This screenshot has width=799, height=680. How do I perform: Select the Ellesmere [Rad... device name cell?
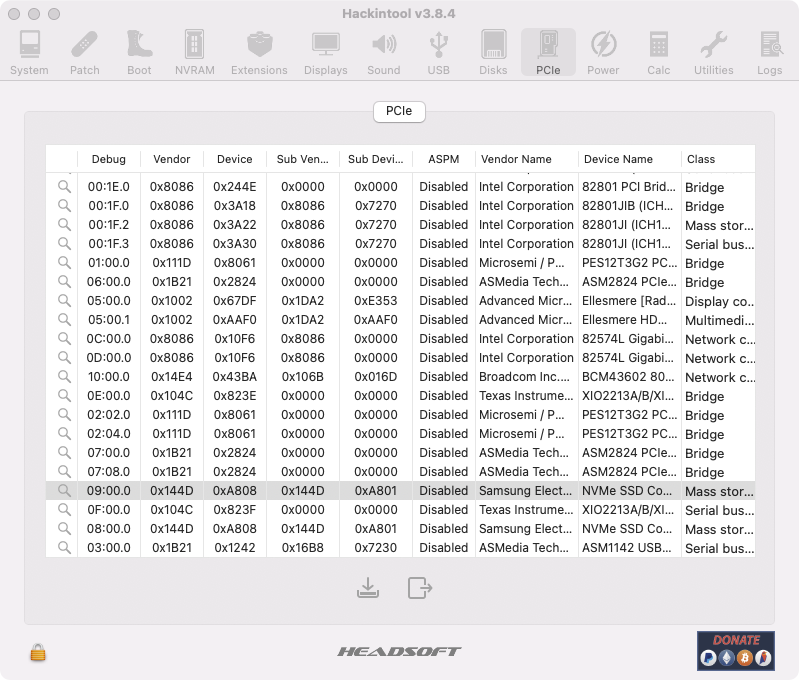click(x=629, y=301)
